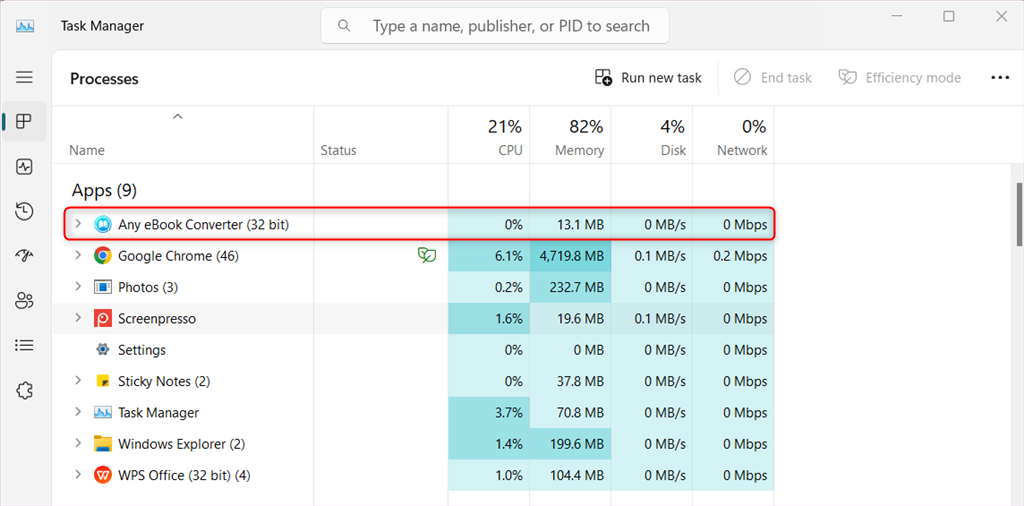Expand the Screenpresso process group

click(78, 318)
